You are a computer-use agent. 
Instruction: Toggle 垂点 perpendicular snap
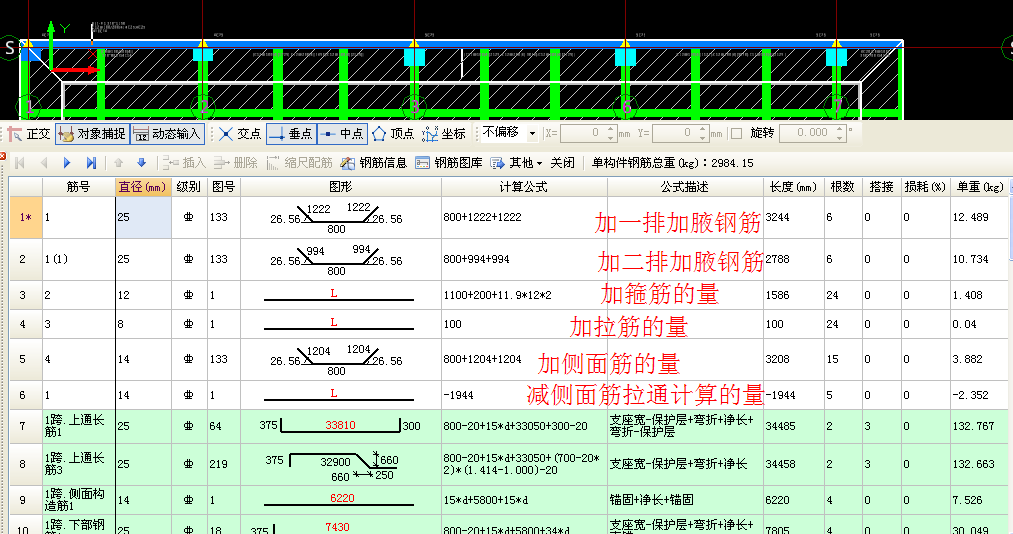click(291, 134)
